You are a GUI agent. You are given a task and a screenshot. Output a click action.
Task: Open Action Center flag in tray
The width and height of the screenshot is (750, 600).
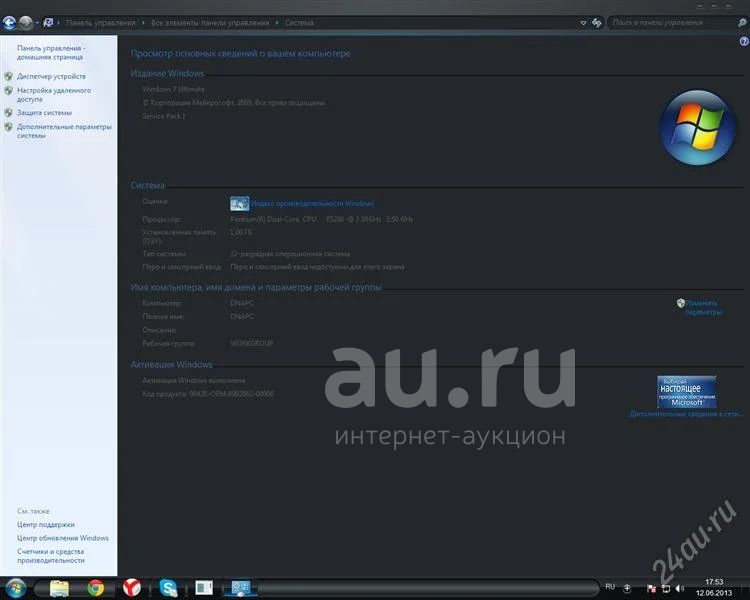click(651, 589)
